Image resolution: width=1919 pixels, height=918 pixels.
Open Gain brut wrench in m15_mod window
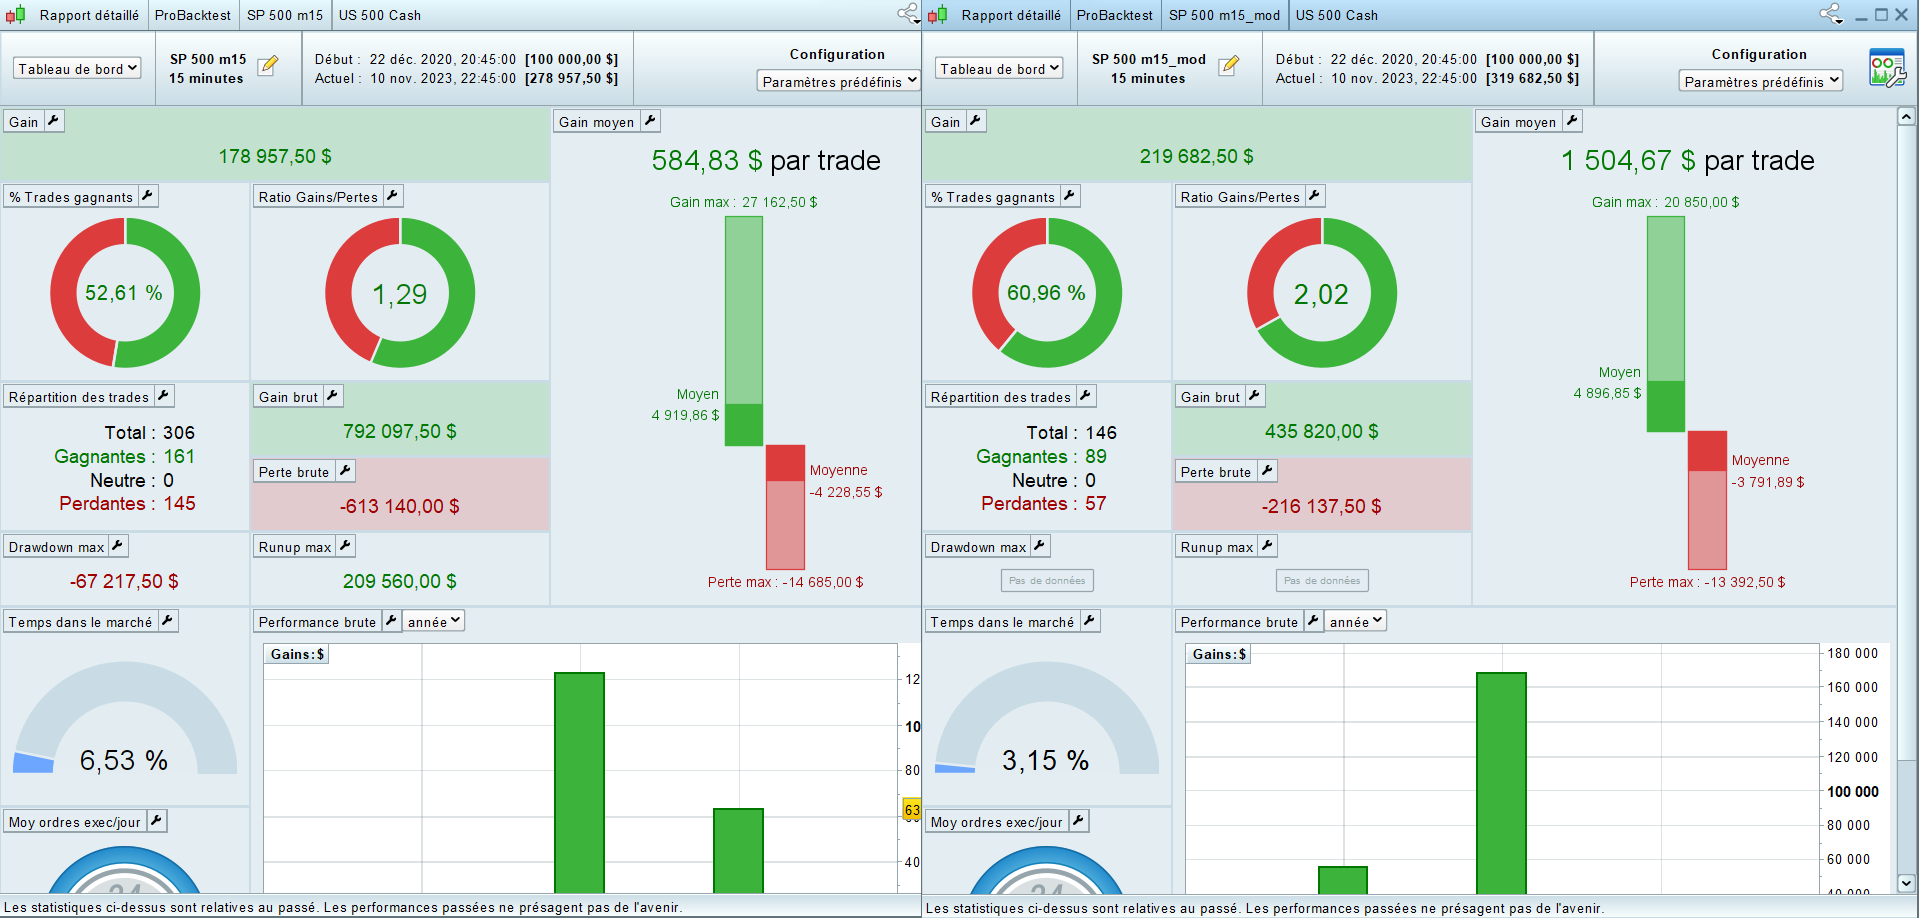(1255, 396)
